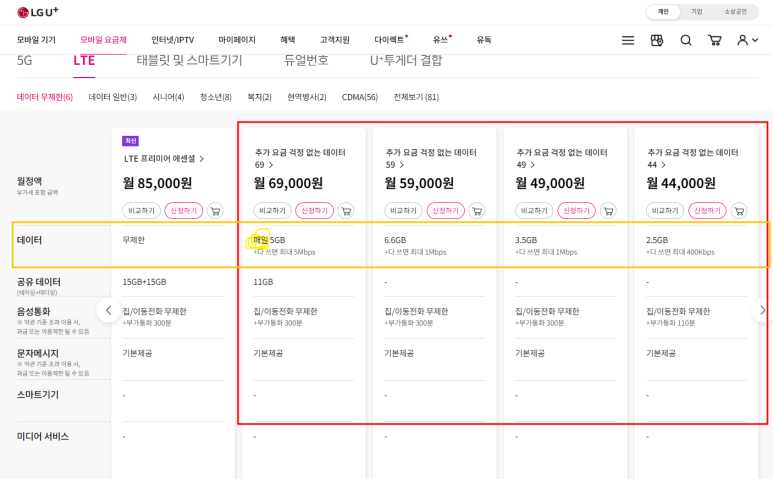The height and width of the screenshot is (479, 773).
Task: Add 44,000원 plan to cart
Action: [x=739, y=211]
